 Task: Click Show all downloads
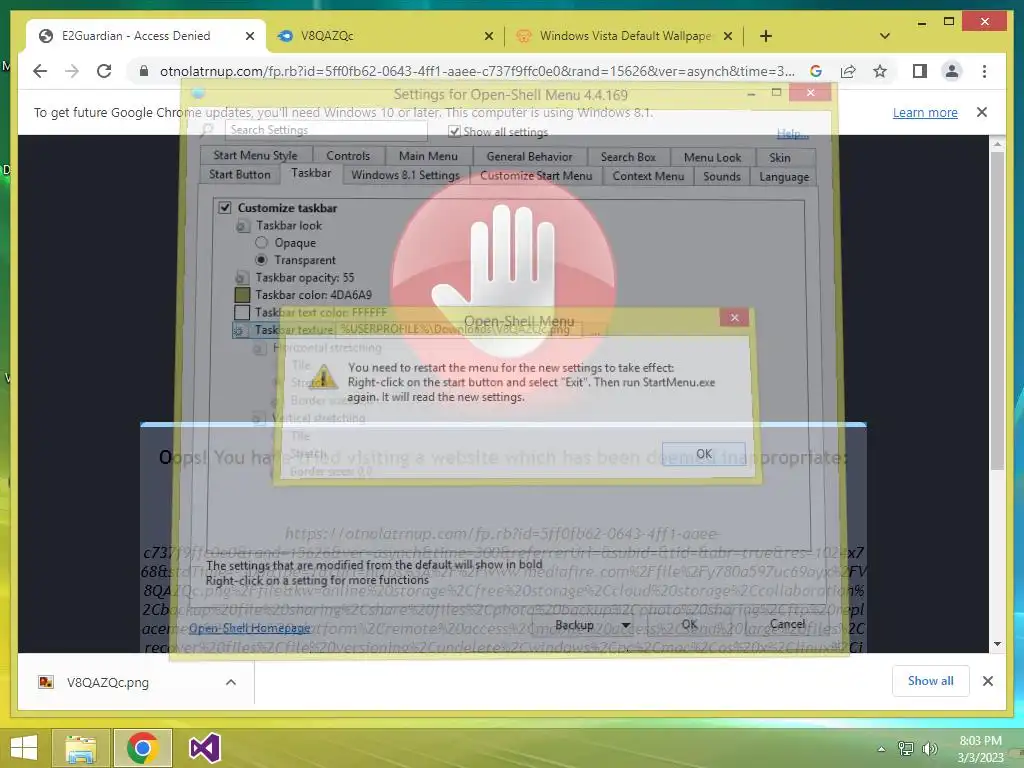(x=930, y=681)
